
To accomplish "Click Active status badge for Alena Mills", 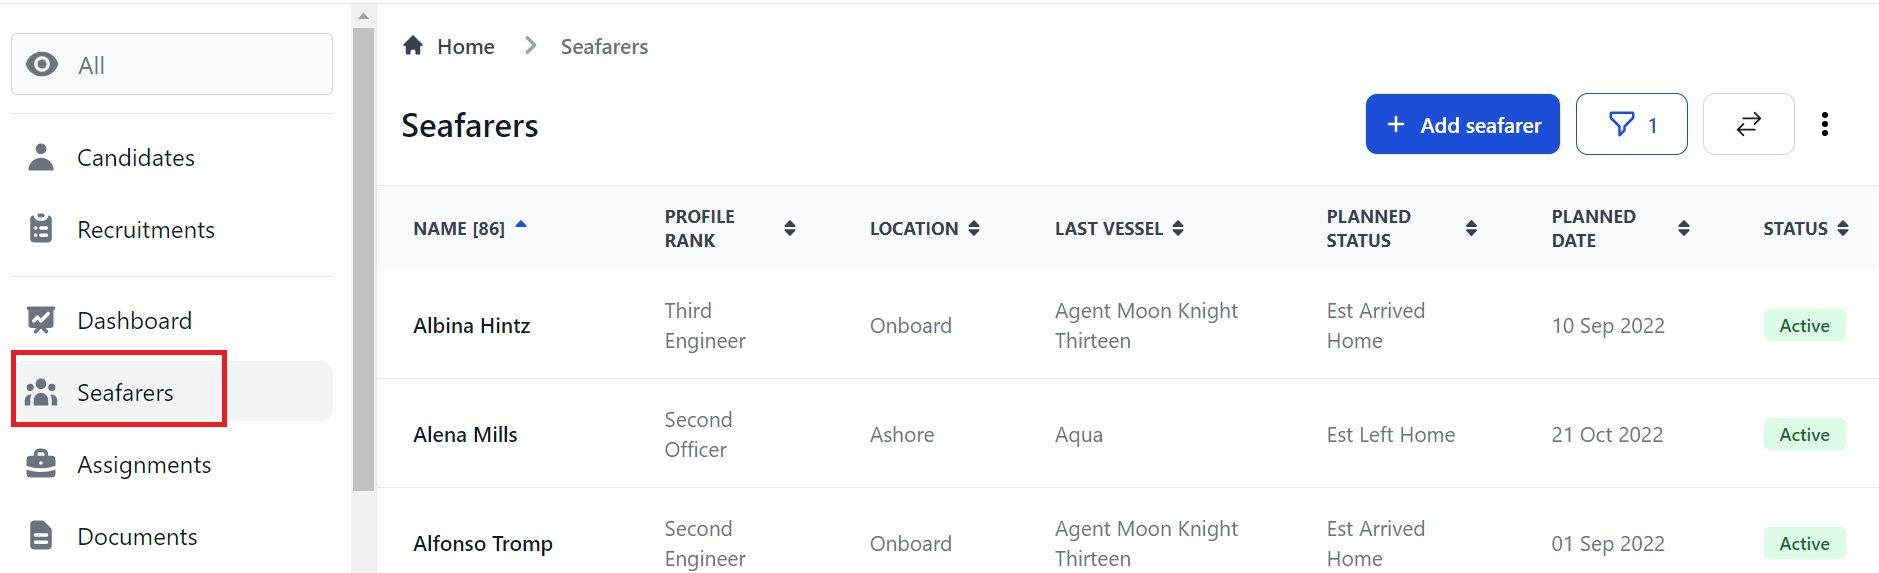I will tap(1804, 434).
